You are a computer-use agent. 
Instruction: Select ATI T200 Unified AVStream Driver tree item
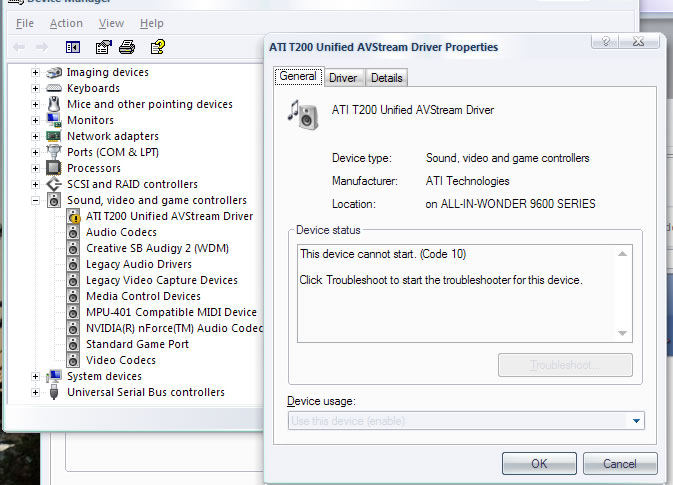(x=170, y=216)
